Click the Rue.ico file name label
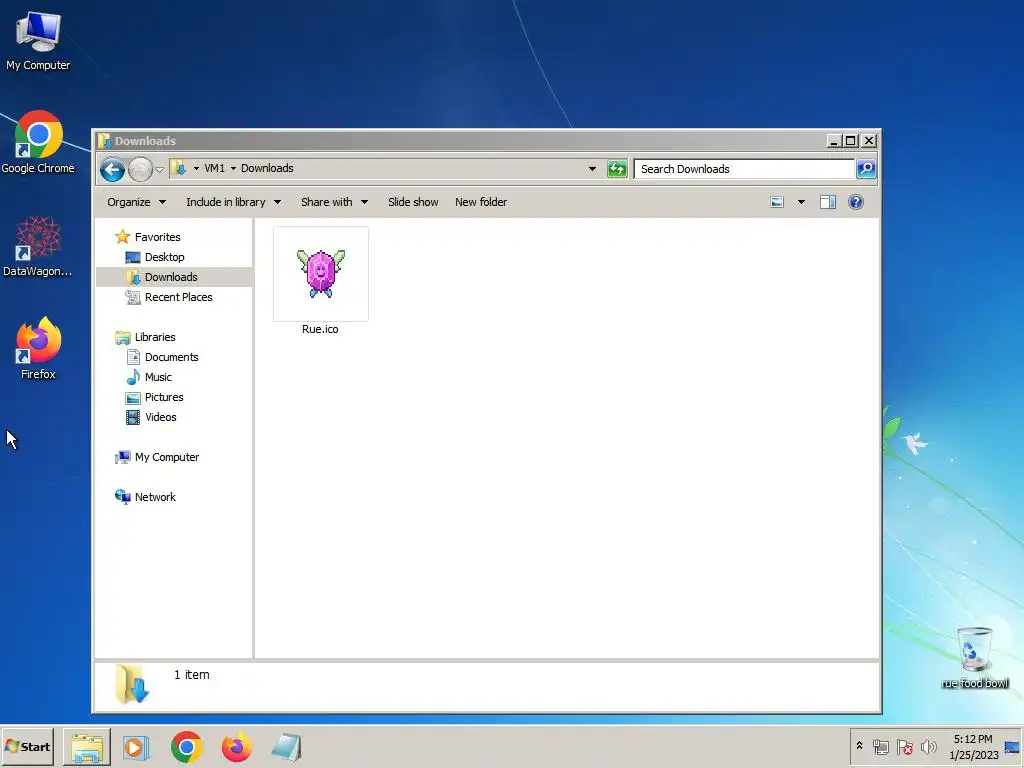The width and height of the screenshot is (1024, 768). coord(320,329)
